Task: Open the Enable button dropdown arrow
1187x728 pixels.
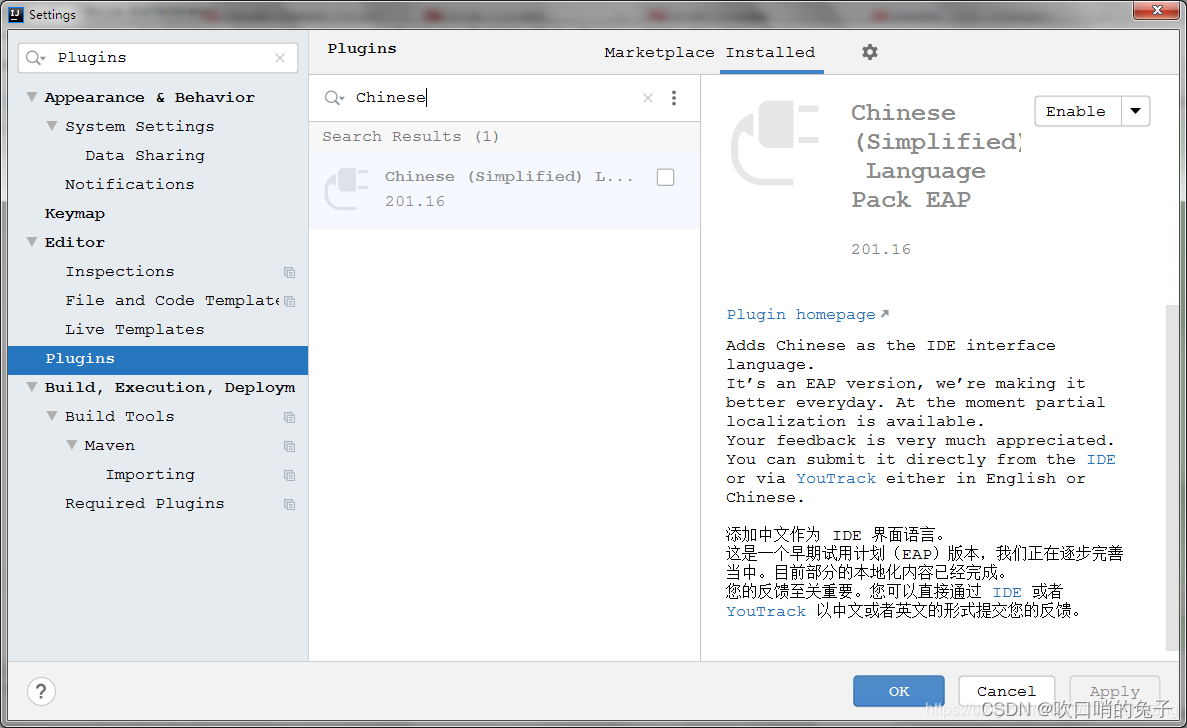Action: [1135, 111]
